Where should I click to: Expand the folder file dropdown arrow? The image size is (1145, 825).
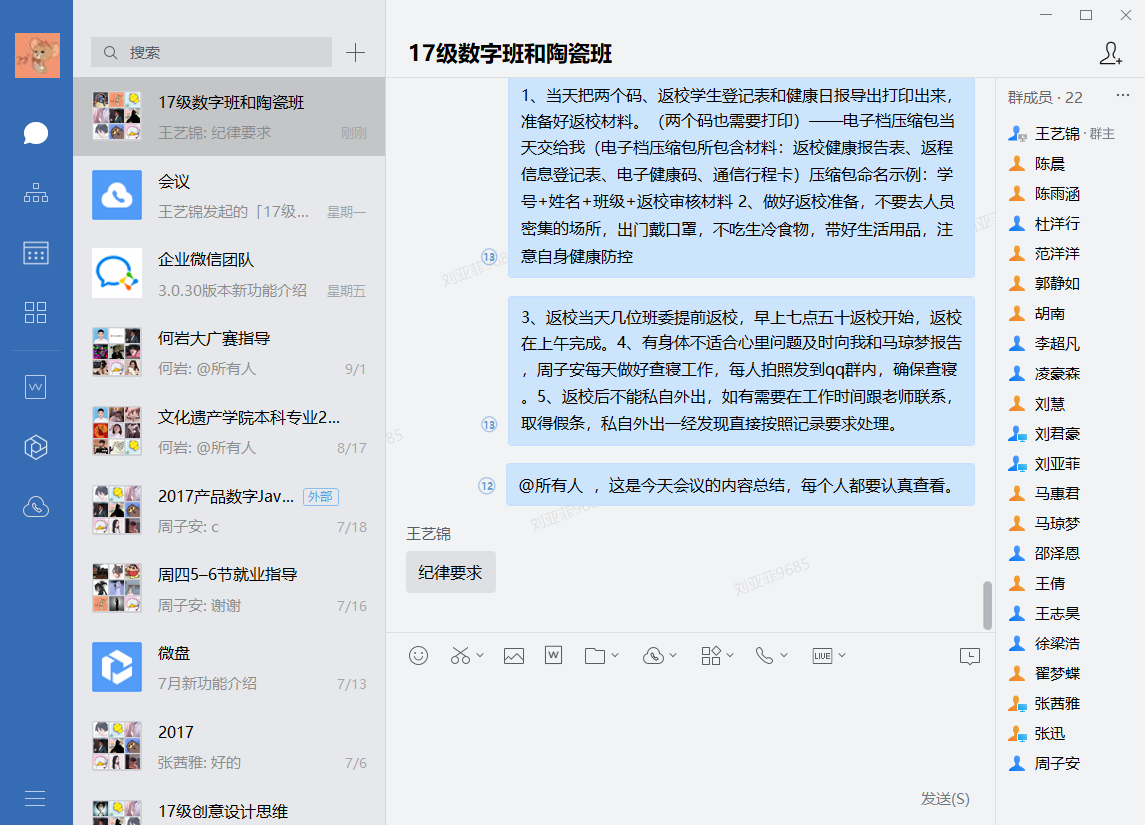pyautogui.click(x=615, y=656)
